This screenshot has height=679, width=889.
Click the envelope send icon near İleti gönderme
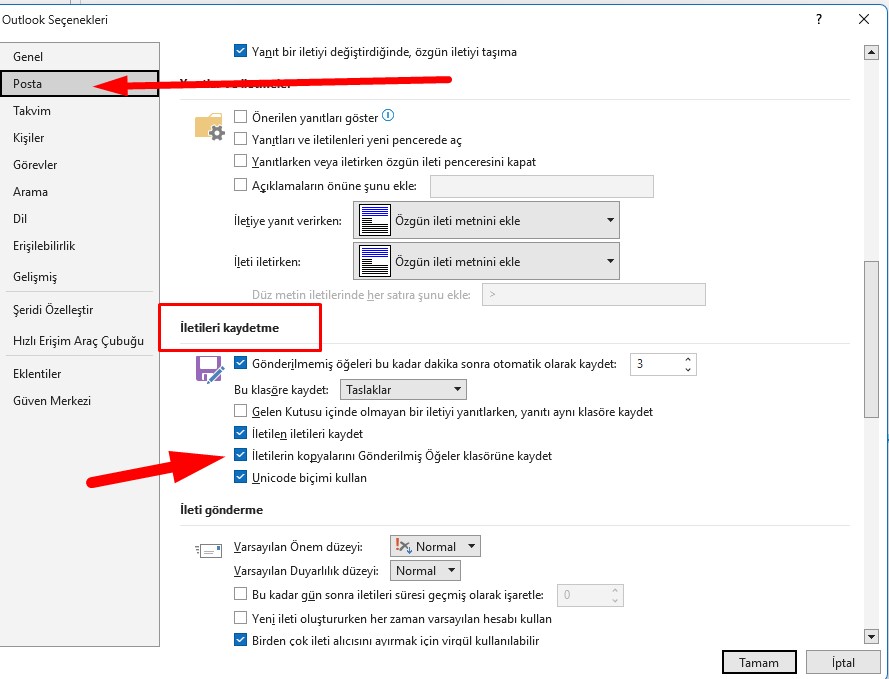(208, 550)
